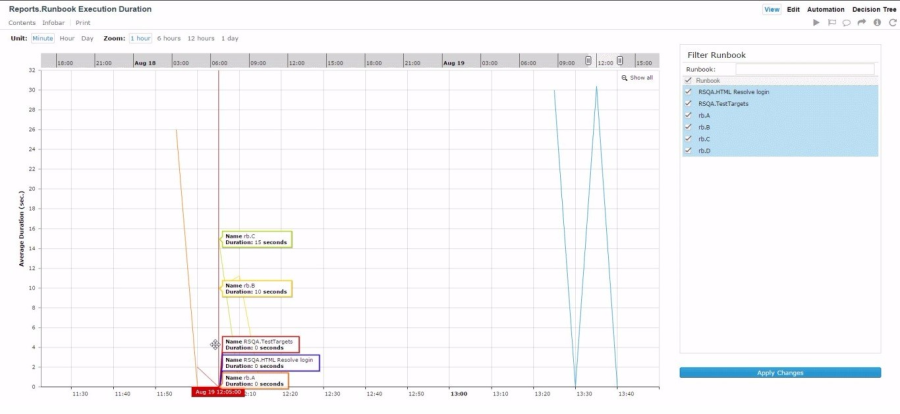The height and width of the screenshot is (414, 900).
Task: Click the magnifier icon beside Show all
Action: (625, 77)
